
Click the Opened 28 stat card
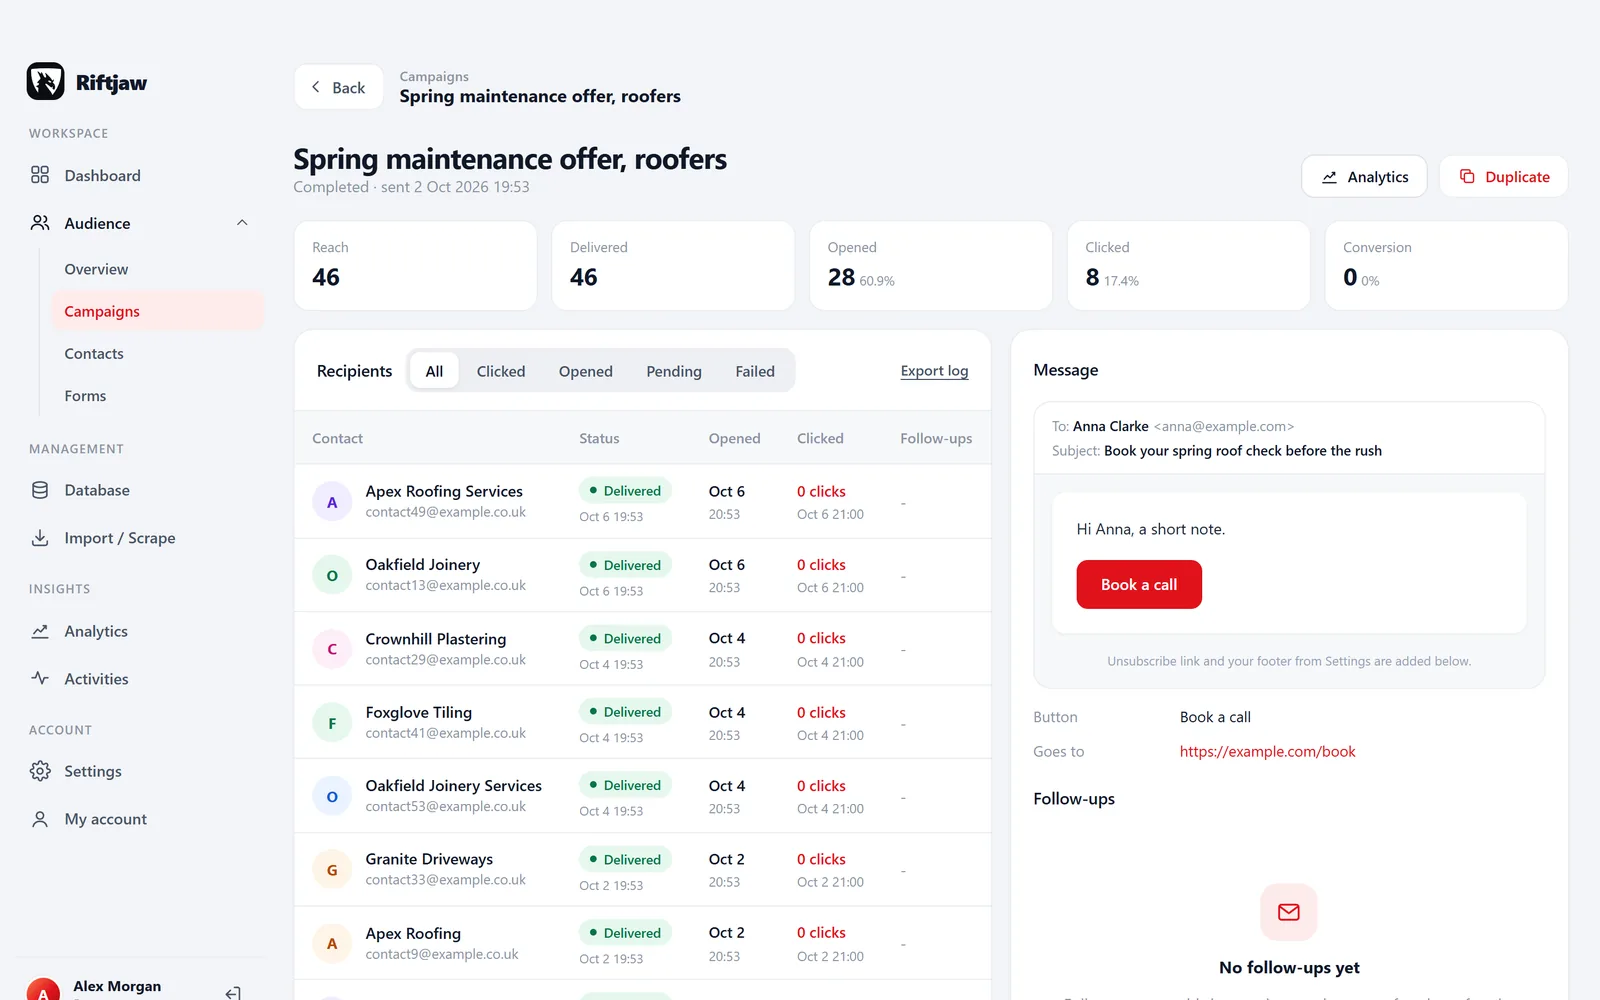point(930,265)
